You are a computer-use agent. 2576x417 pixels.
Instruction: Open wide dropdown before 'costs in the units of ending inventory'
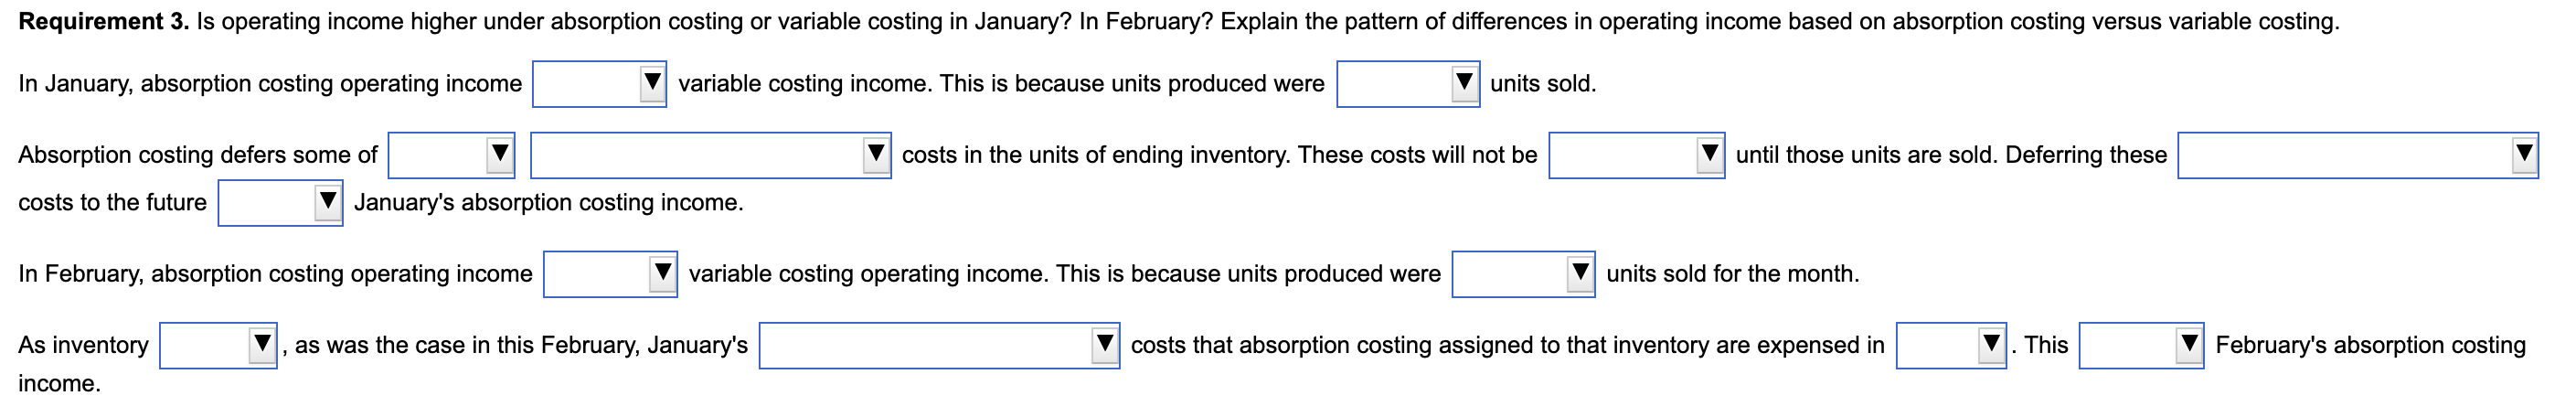(x=710, y=155)
